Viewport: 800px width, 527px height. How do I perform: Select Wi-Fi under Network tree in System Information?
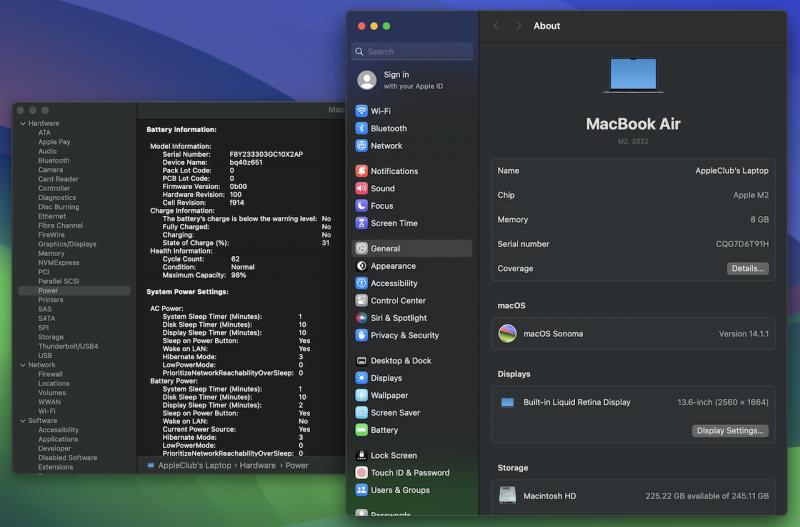tap(46, 412)
